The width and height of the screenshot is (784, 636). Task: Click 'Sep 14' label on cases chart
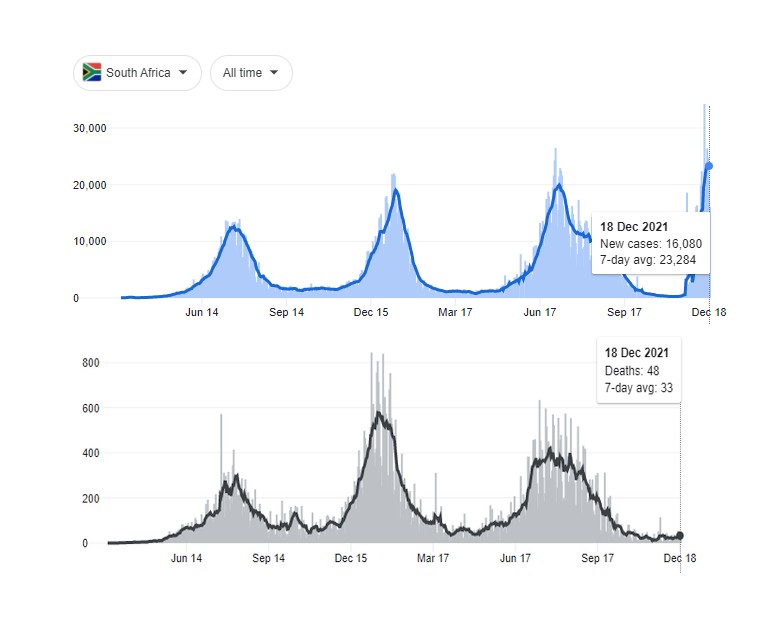(x=286, y=312)
